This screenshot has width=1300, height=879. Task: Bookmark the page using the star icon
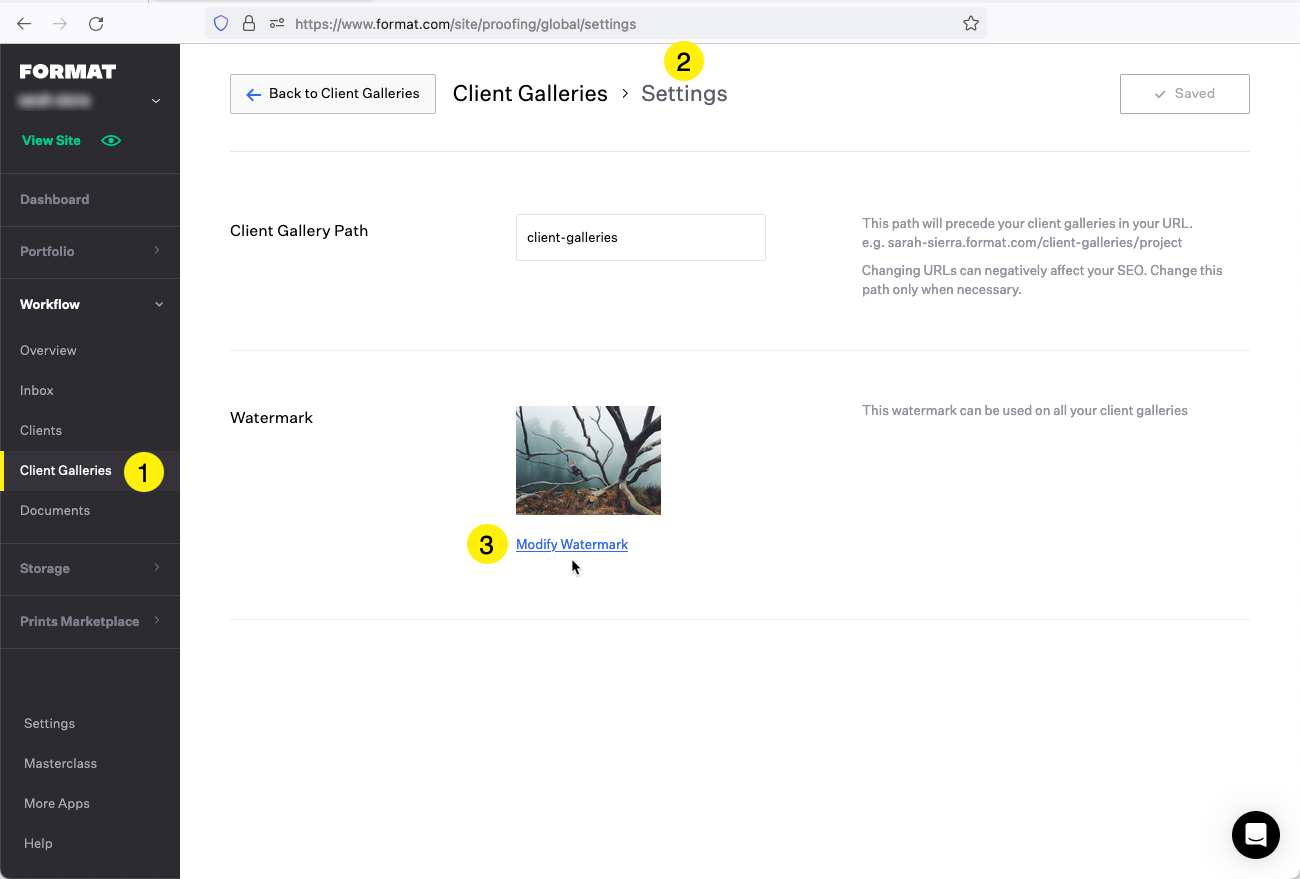(x=970, y=23)
